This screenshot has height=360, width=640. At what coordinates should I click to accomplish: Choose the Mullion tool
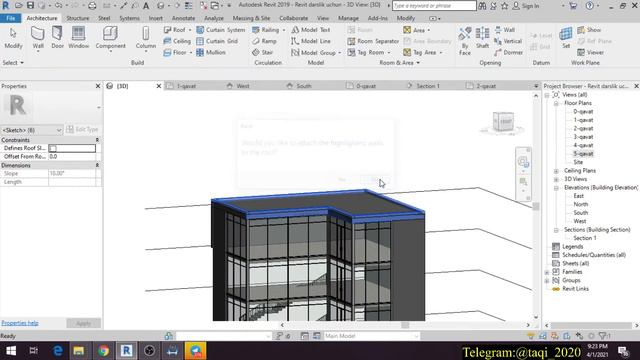(211, 53)
